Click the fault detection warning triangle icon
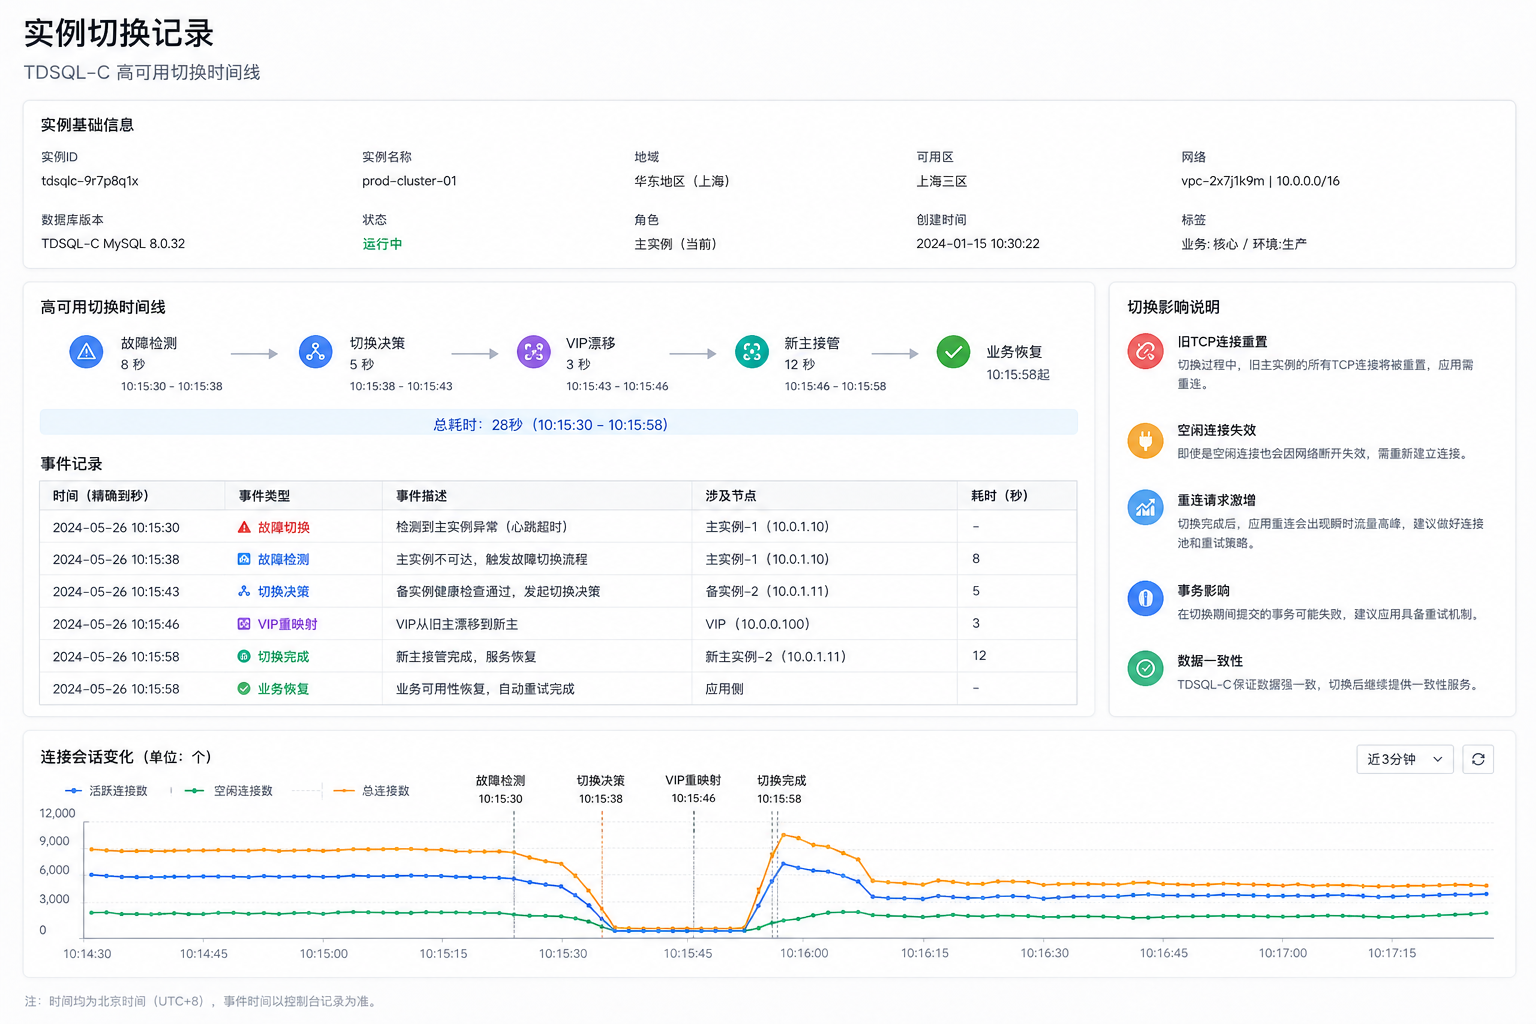This screenshot has width=1536, height=1024. [x=86, y=352]
